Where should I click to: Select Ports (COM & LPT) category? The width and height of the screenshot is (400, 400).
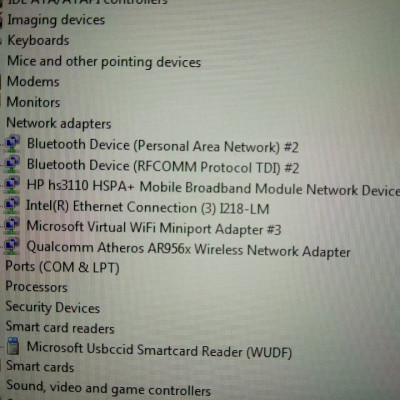(x=62, y=267)
